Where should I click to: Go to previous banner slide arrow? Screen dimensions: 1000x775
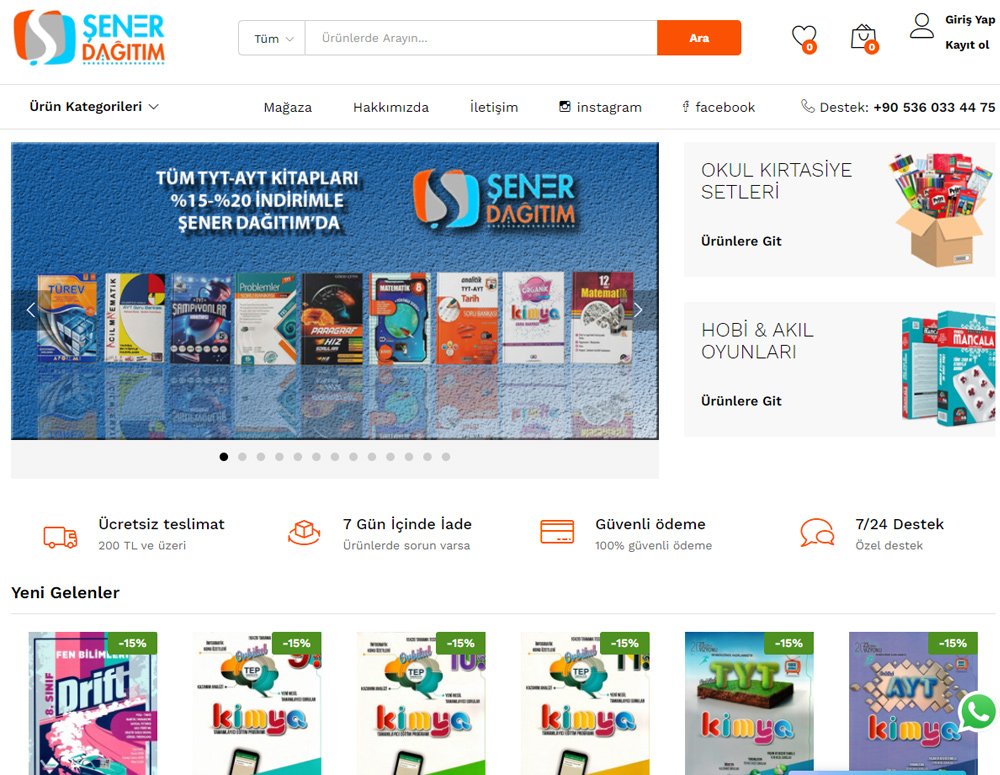[31, 310]
